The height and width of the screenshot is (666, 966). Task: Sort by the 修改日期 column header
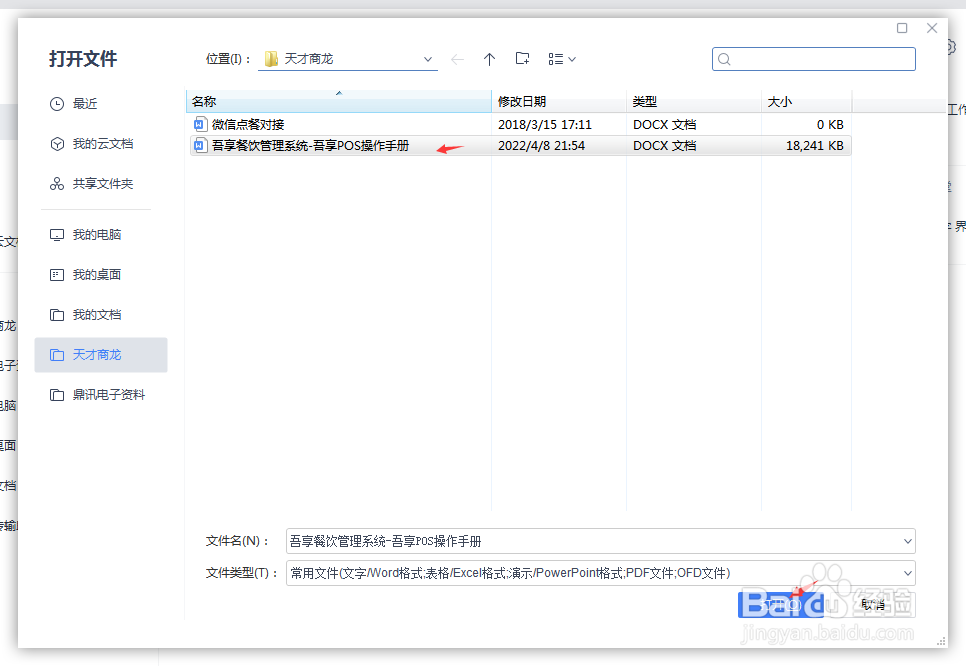click(x=559, y=102)
